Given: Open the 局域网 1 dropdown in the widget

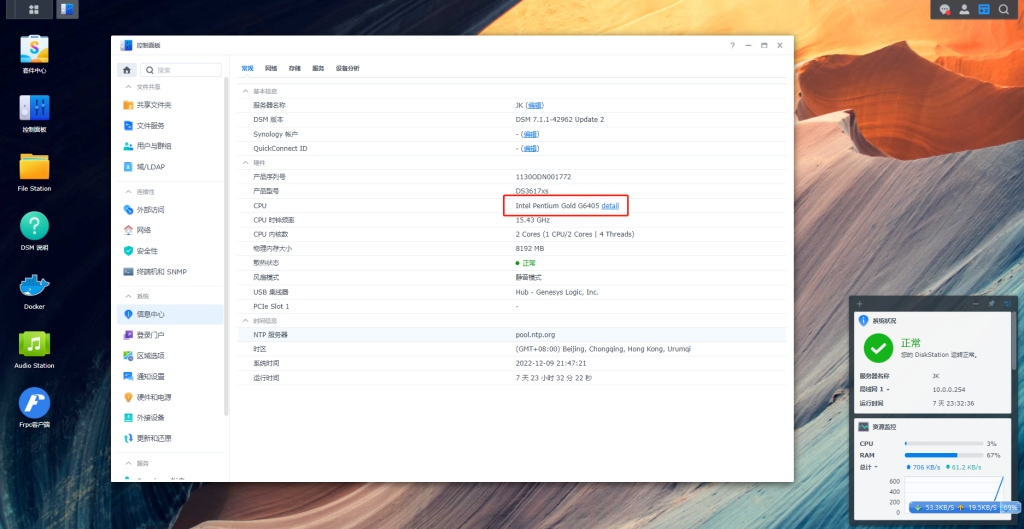Looking at the screenshot, I should pos(876,389).
